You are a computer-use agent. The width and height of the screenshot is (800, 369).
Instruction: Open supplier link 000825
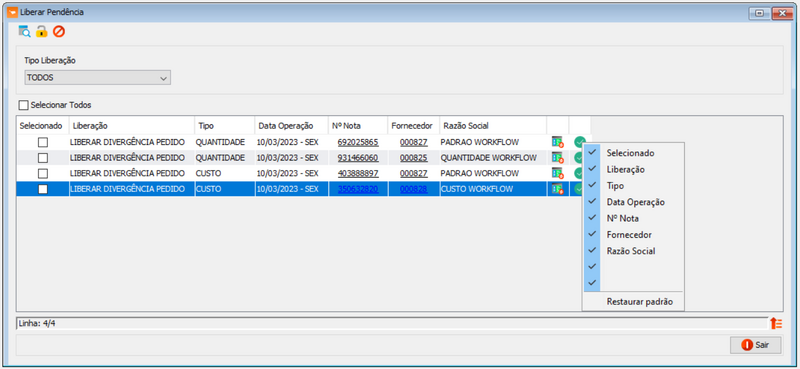[413, 158]
